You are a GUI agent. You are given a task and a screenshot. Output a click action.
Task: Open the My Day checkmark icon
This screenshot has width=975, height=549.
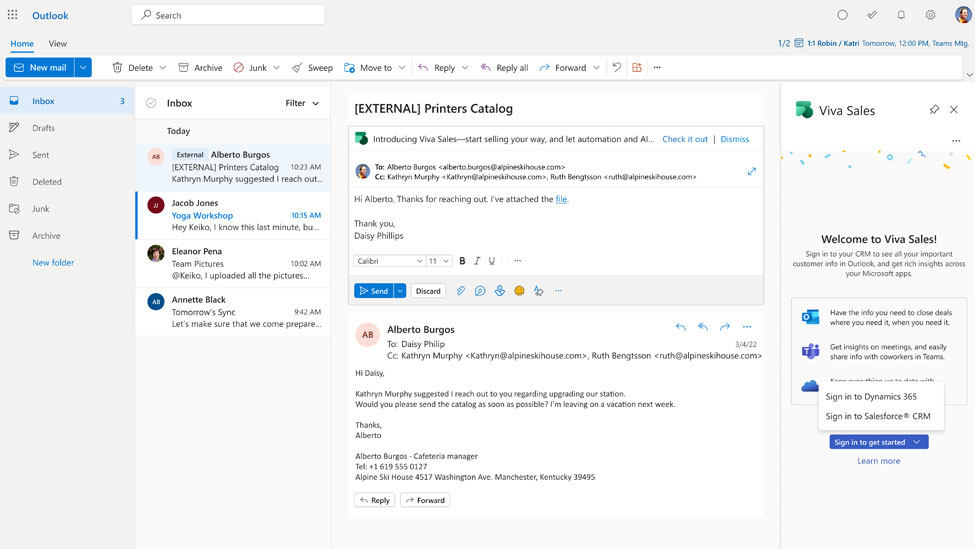point(872,15)
